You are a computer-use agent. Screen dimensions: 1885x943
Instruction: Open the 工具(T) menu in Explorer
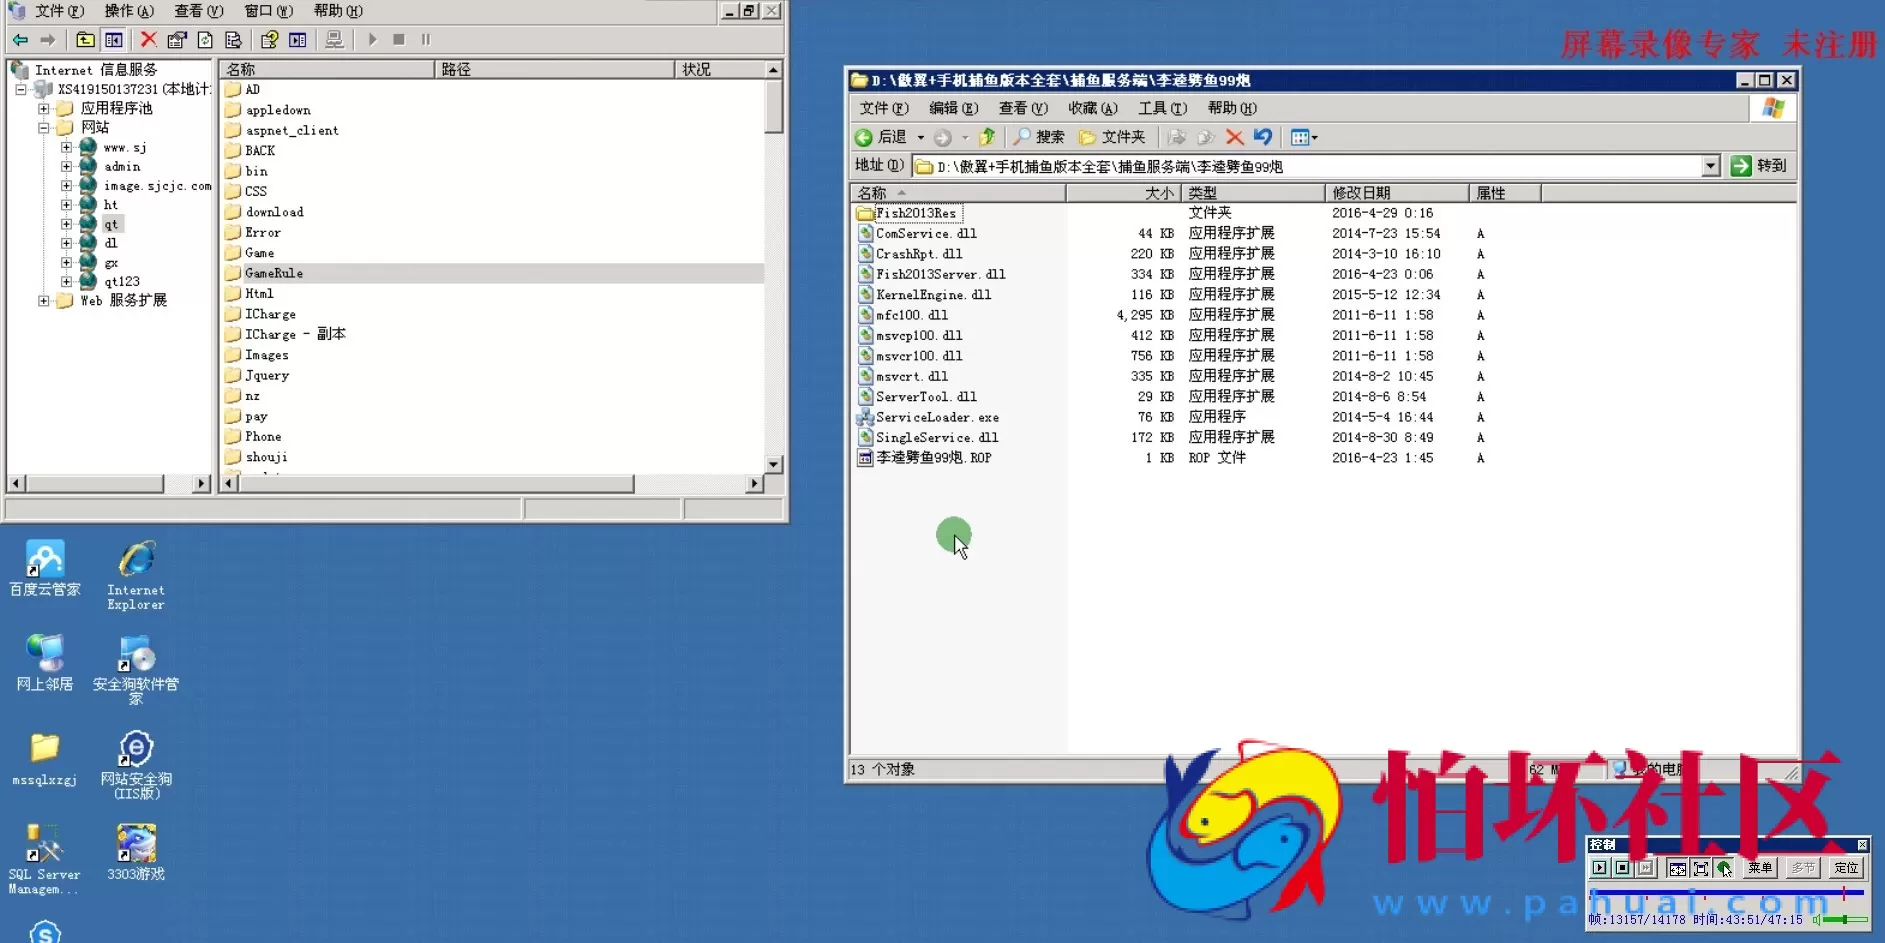pyautogui.click(x=1162, y=108)
